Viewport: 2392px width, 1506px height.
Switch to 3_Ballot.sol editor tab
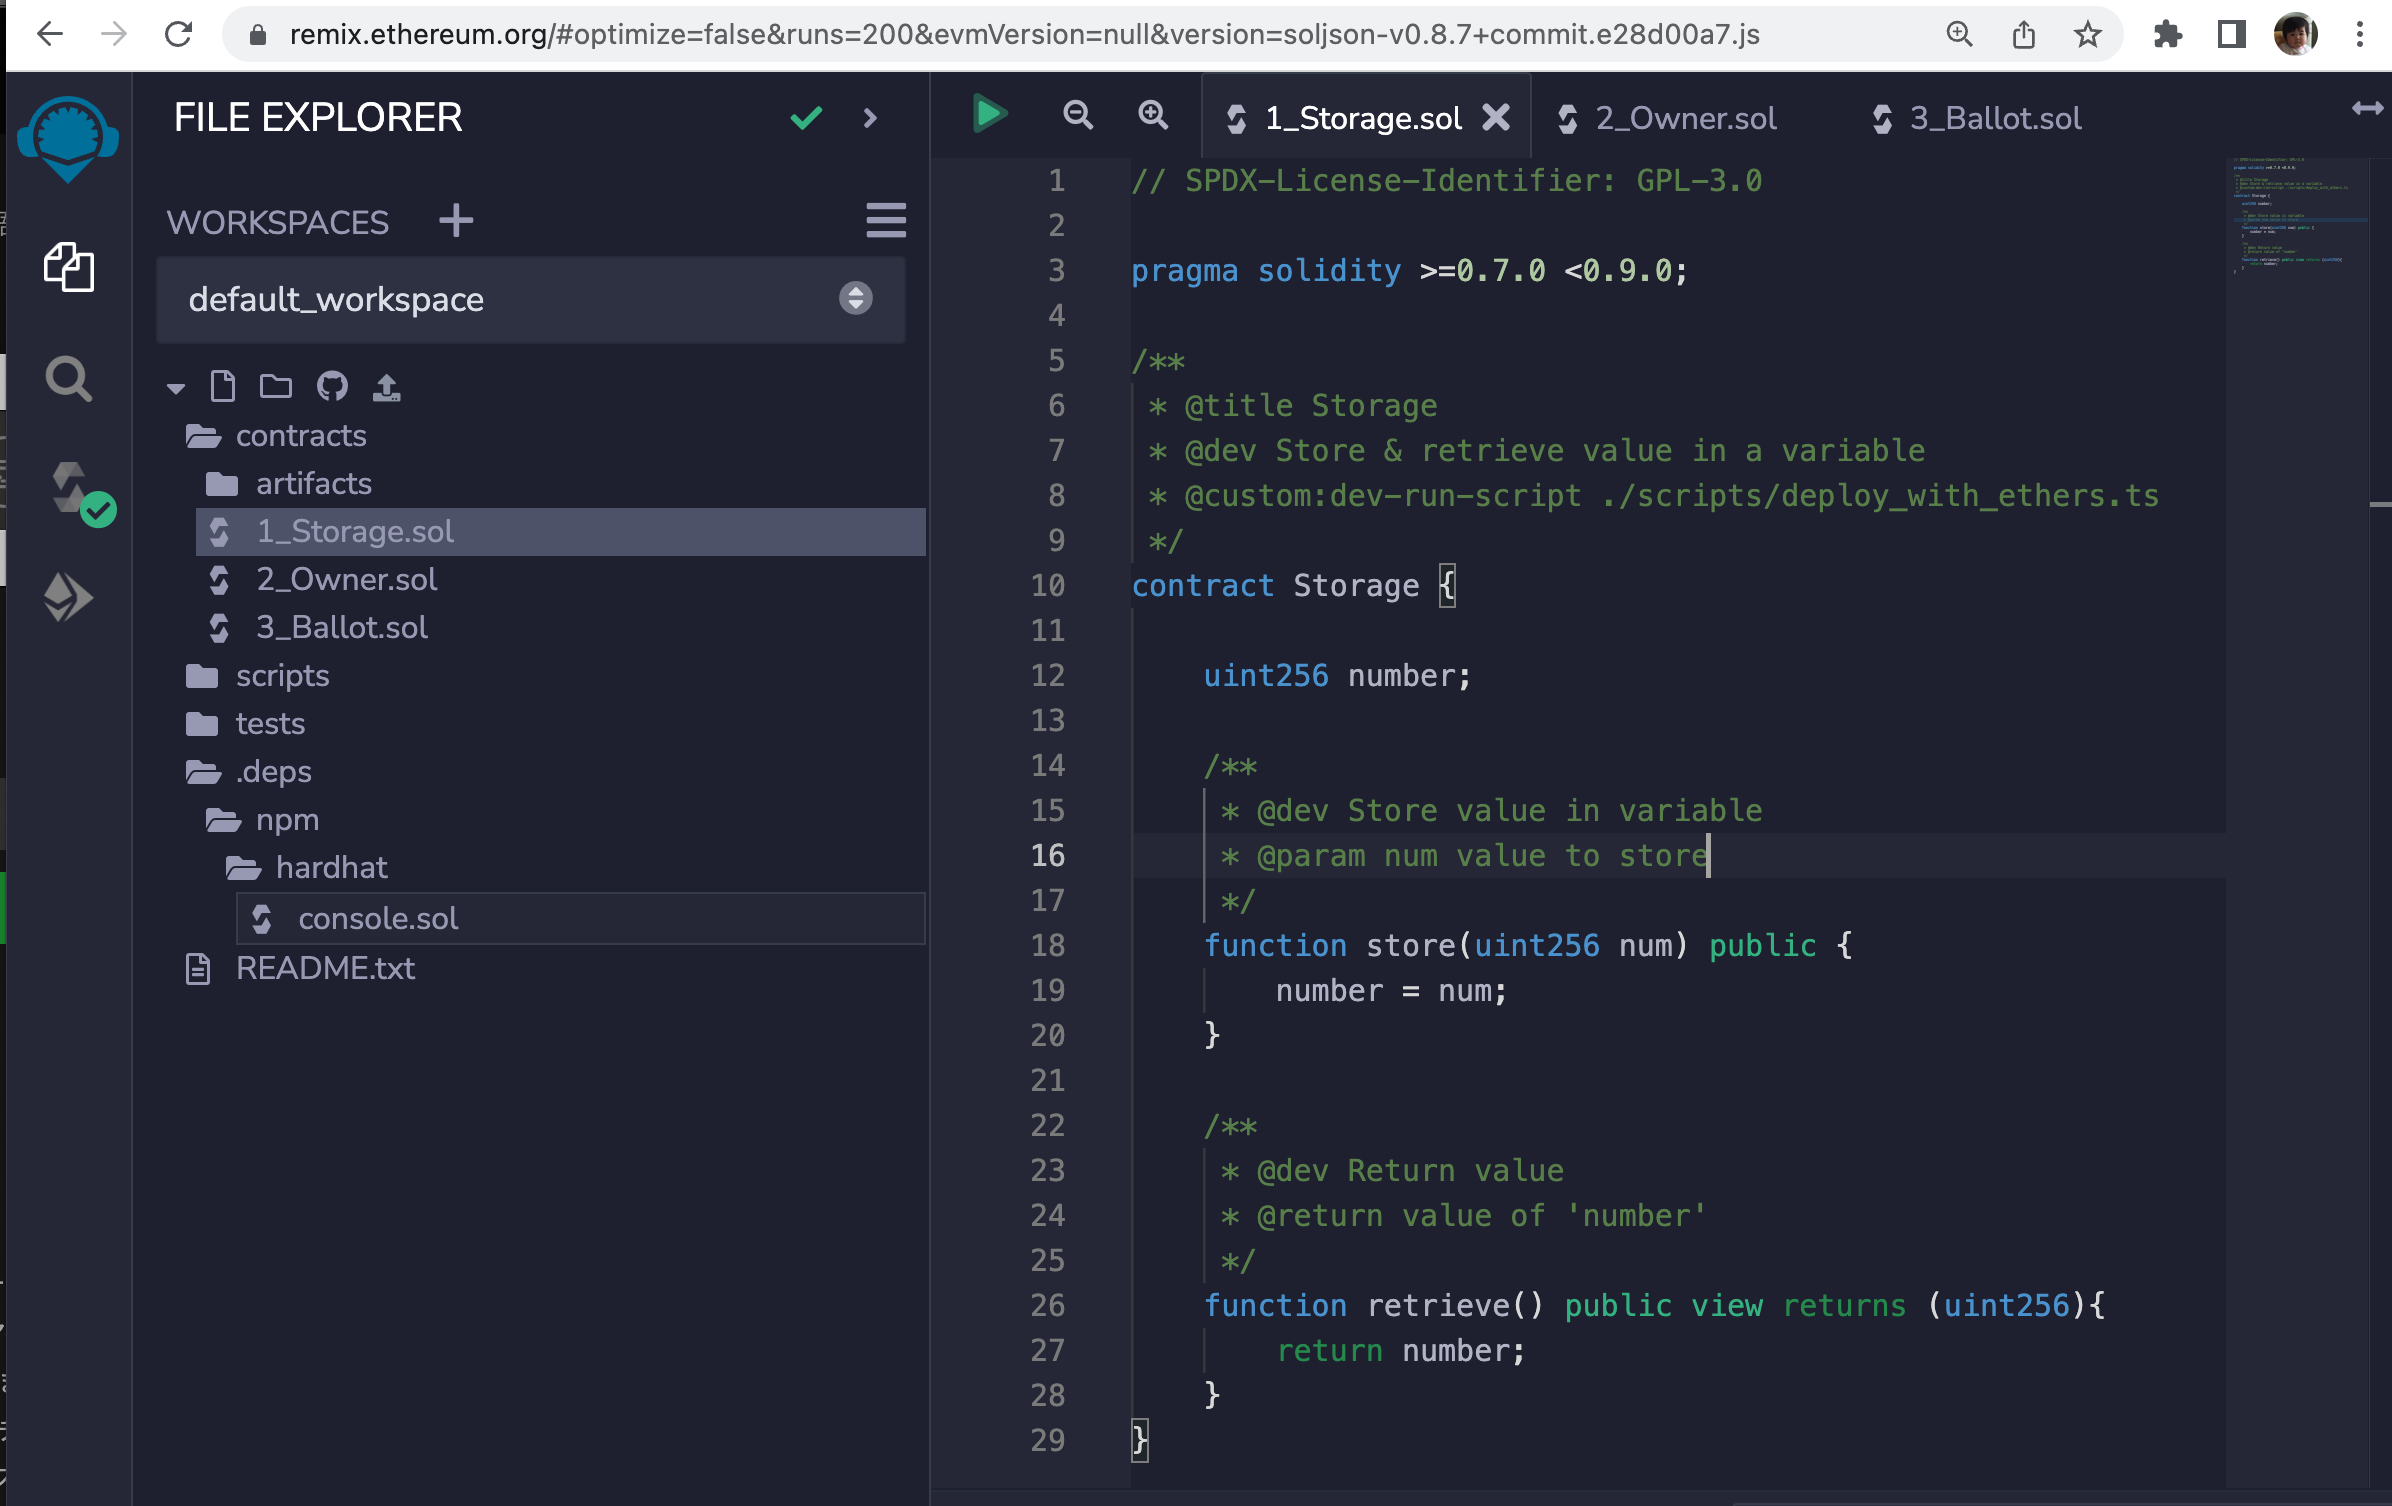(1976, 119)
